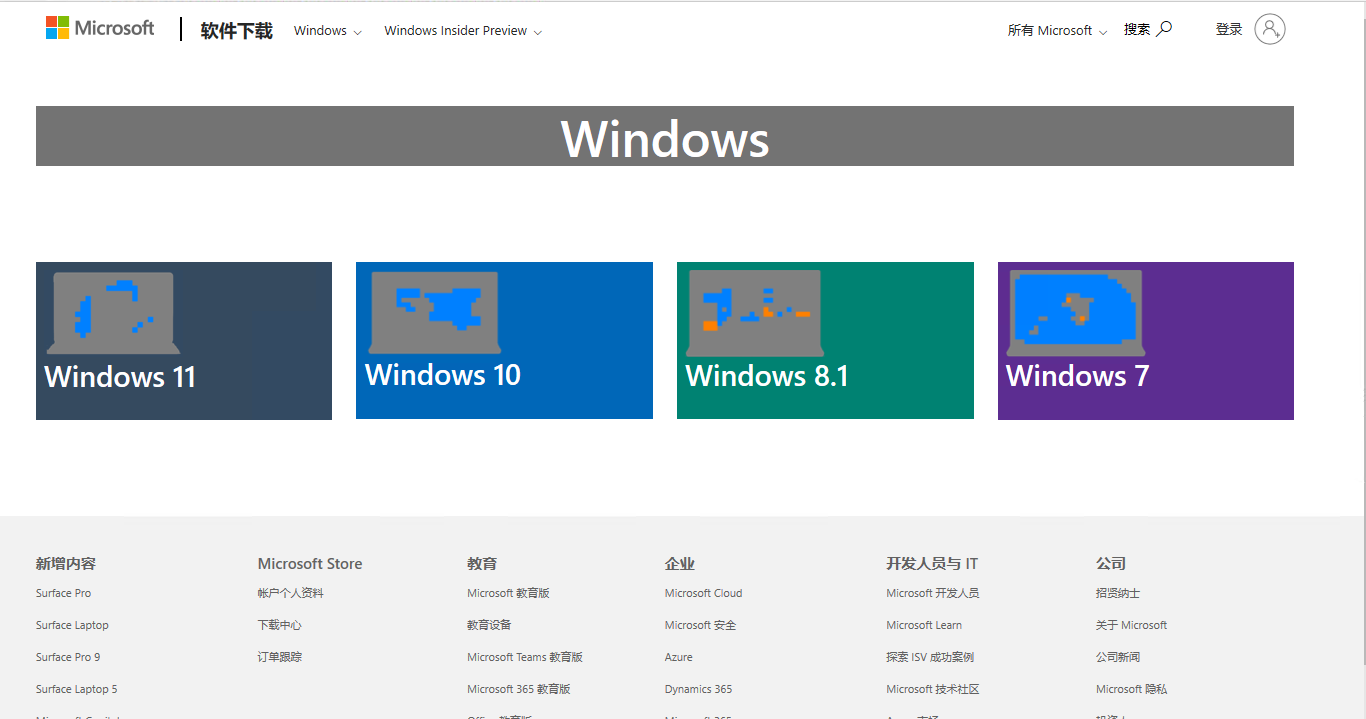Open 招贤纳士 careers link
This screenshot has height=719, width=1366.
coord(1118,593)
